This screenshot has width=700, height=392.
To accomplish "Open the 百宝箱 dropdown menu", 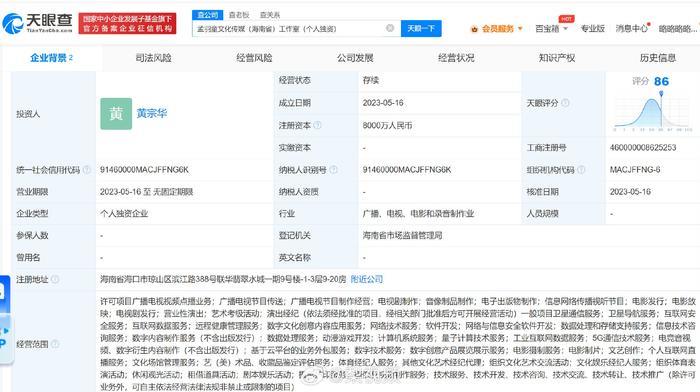I will point(551,29).
